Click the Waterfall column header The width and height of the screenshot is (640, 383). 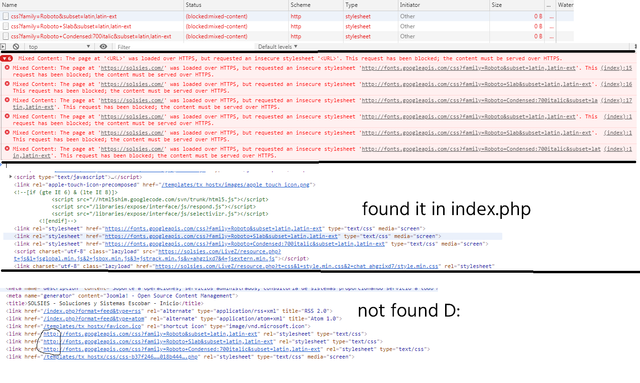click(x=565, y=5)
